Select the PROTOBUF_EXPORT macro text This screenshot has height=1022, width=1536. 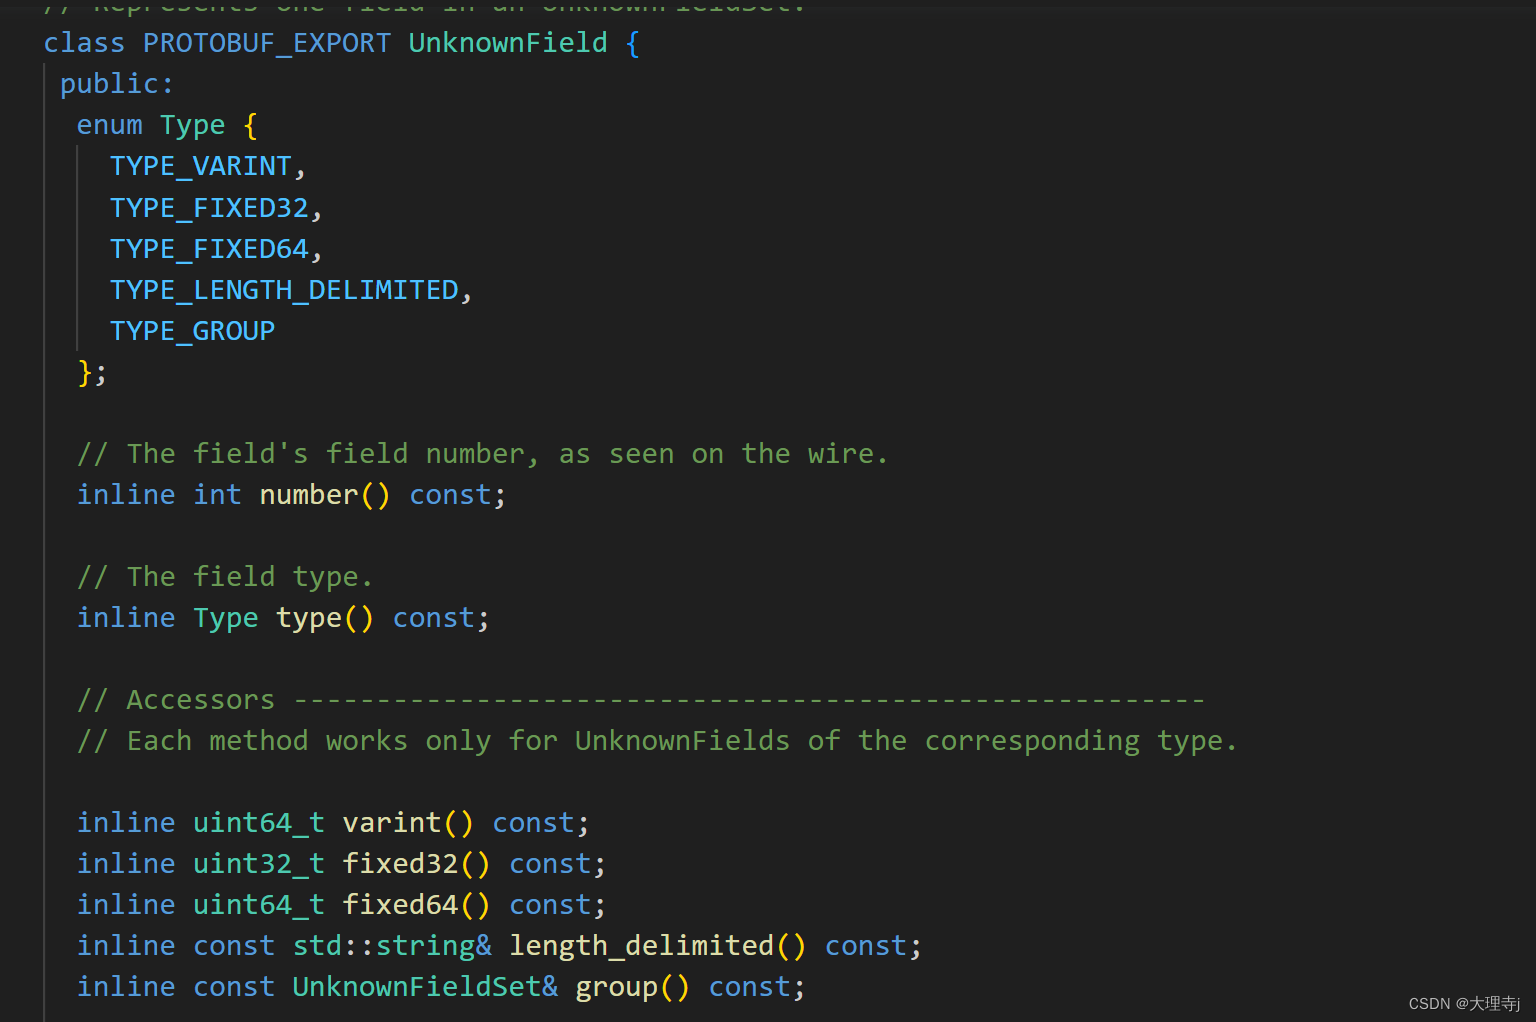tap(267, 43)
